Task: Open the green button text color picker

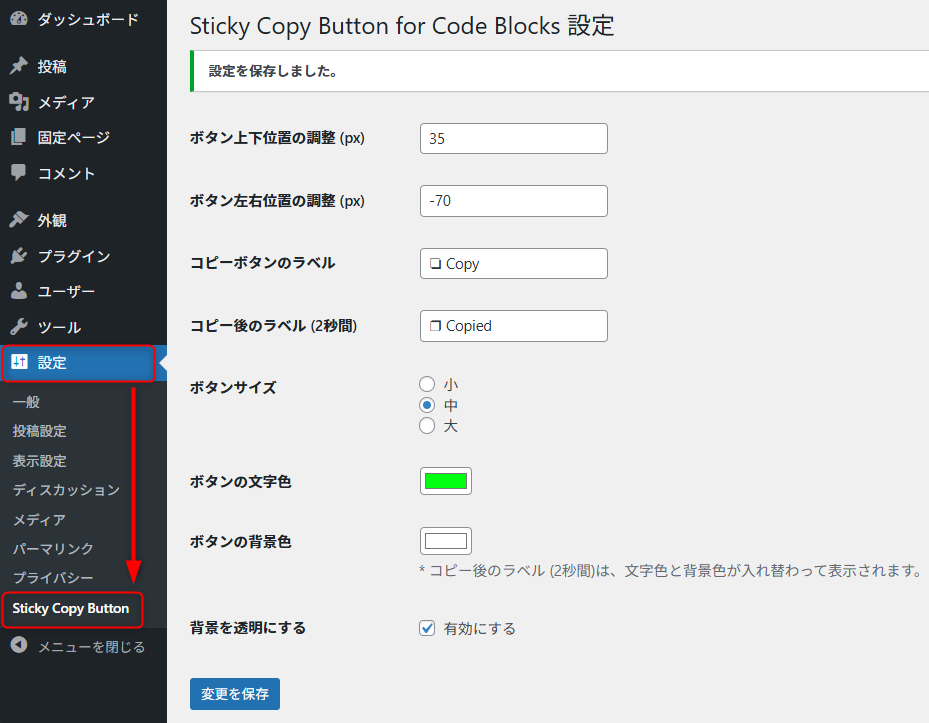Action: pyautogui.click(x=446, y=481)
